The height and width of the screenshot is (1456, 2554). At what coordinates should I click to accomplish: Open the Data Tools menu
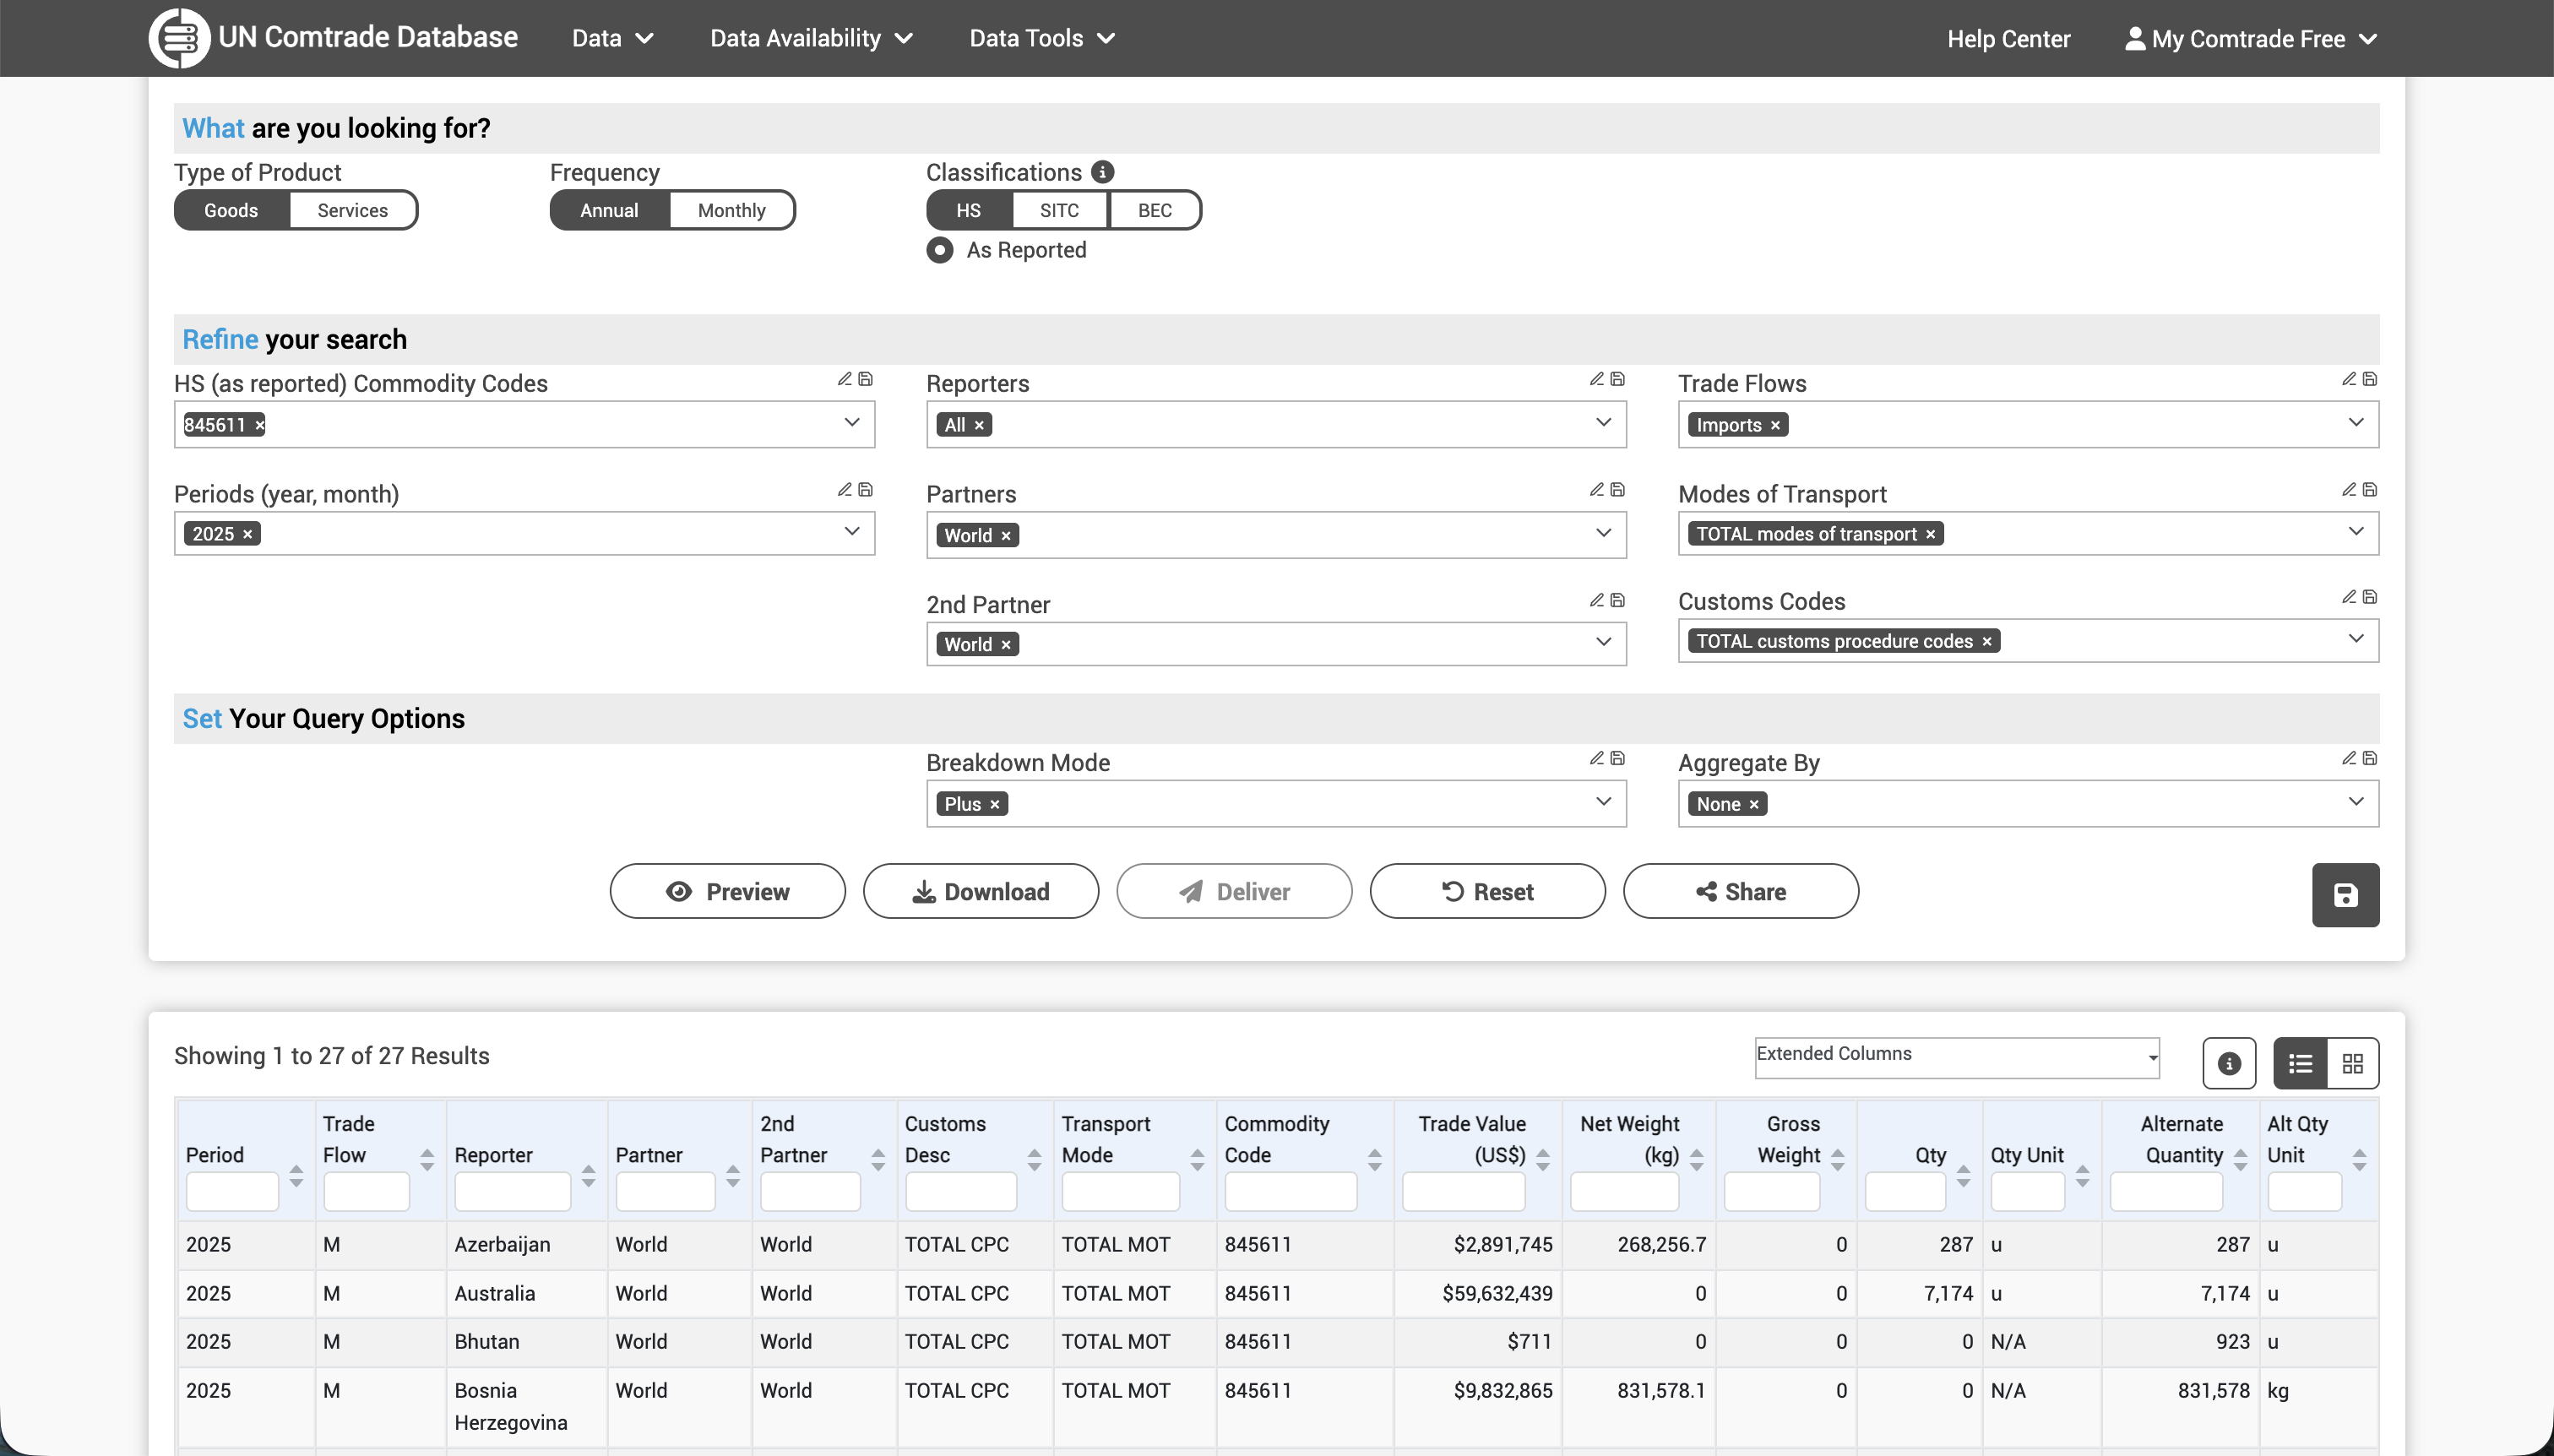[1041, 38]
